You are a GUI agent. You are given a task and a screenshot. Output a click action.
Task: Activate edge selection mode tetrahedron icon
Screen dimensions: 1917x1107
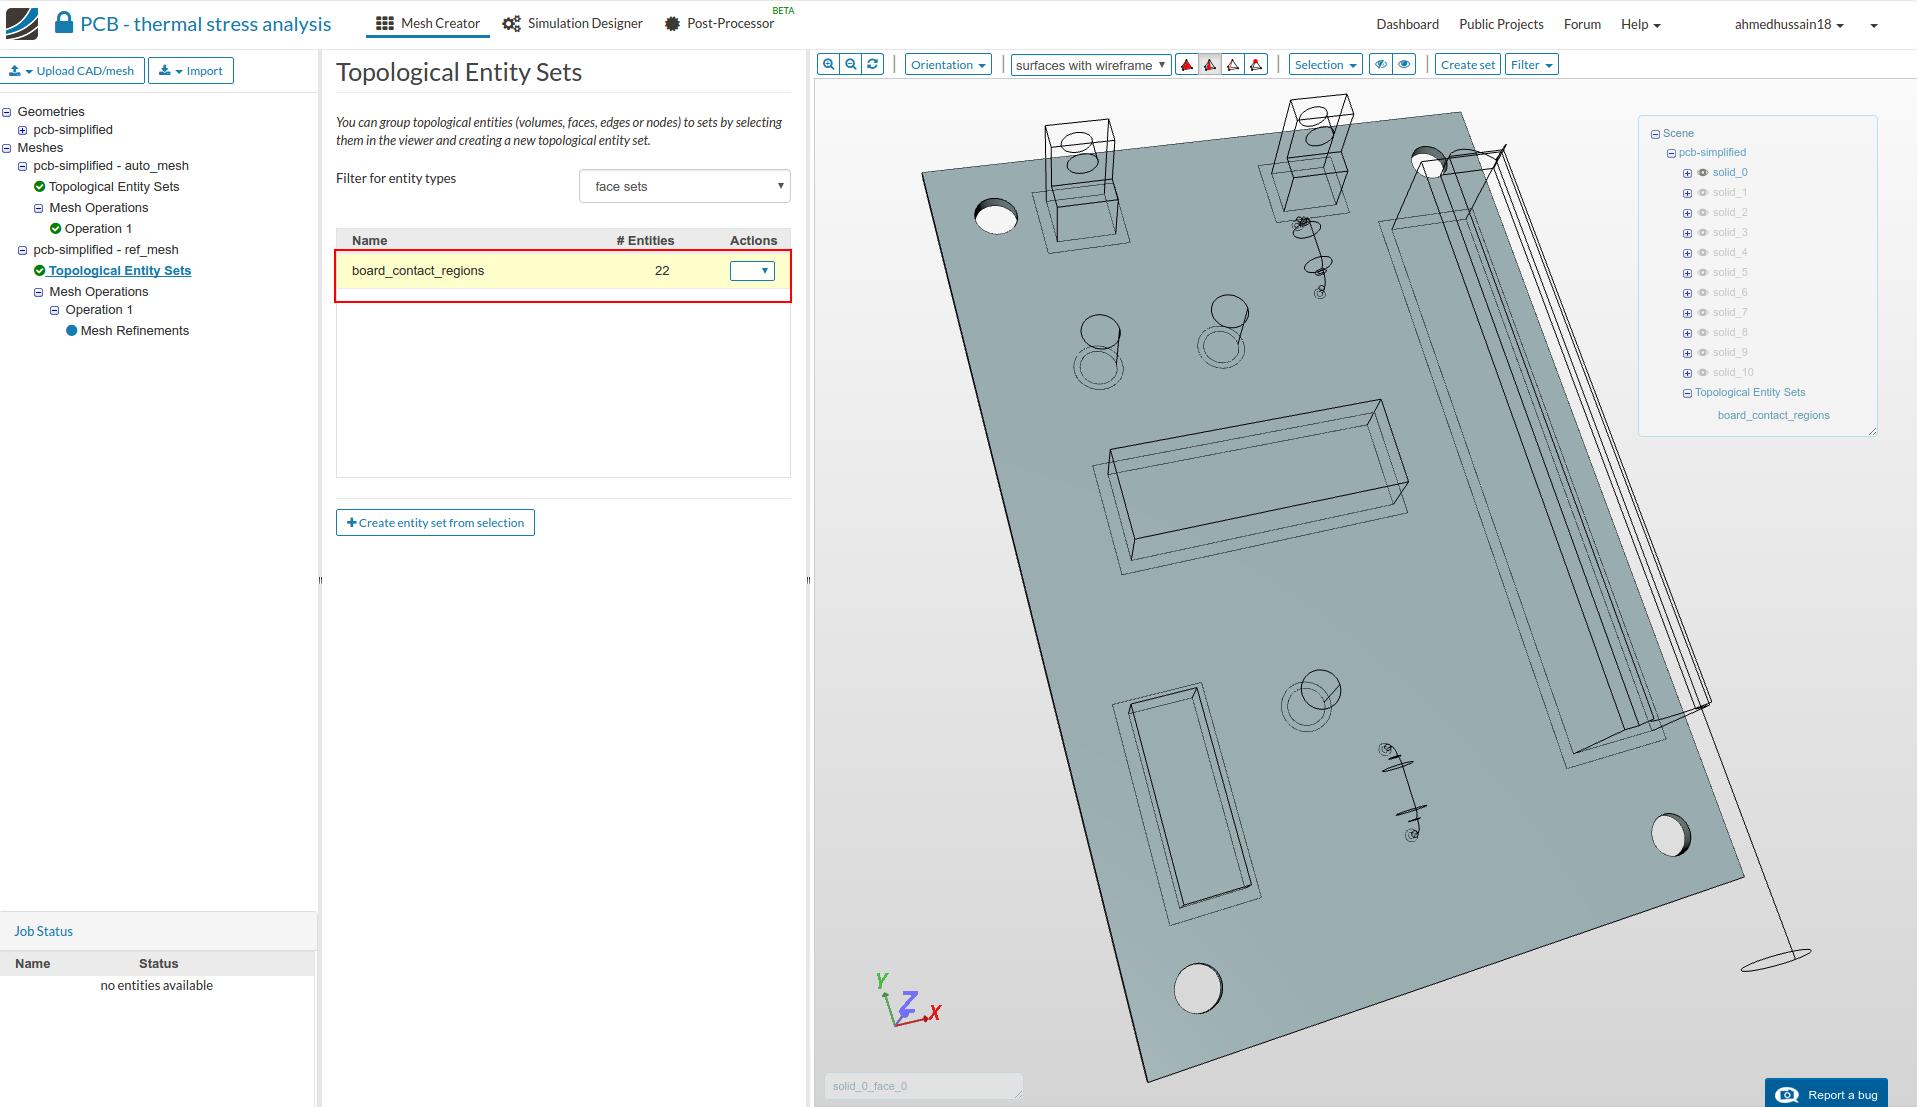[x=1233, y=65]
